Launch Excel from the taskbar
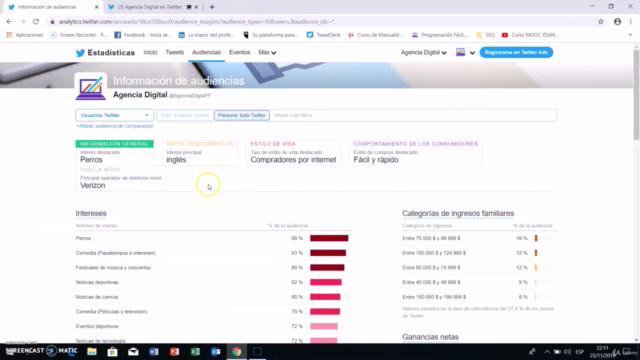 point(195,351)
